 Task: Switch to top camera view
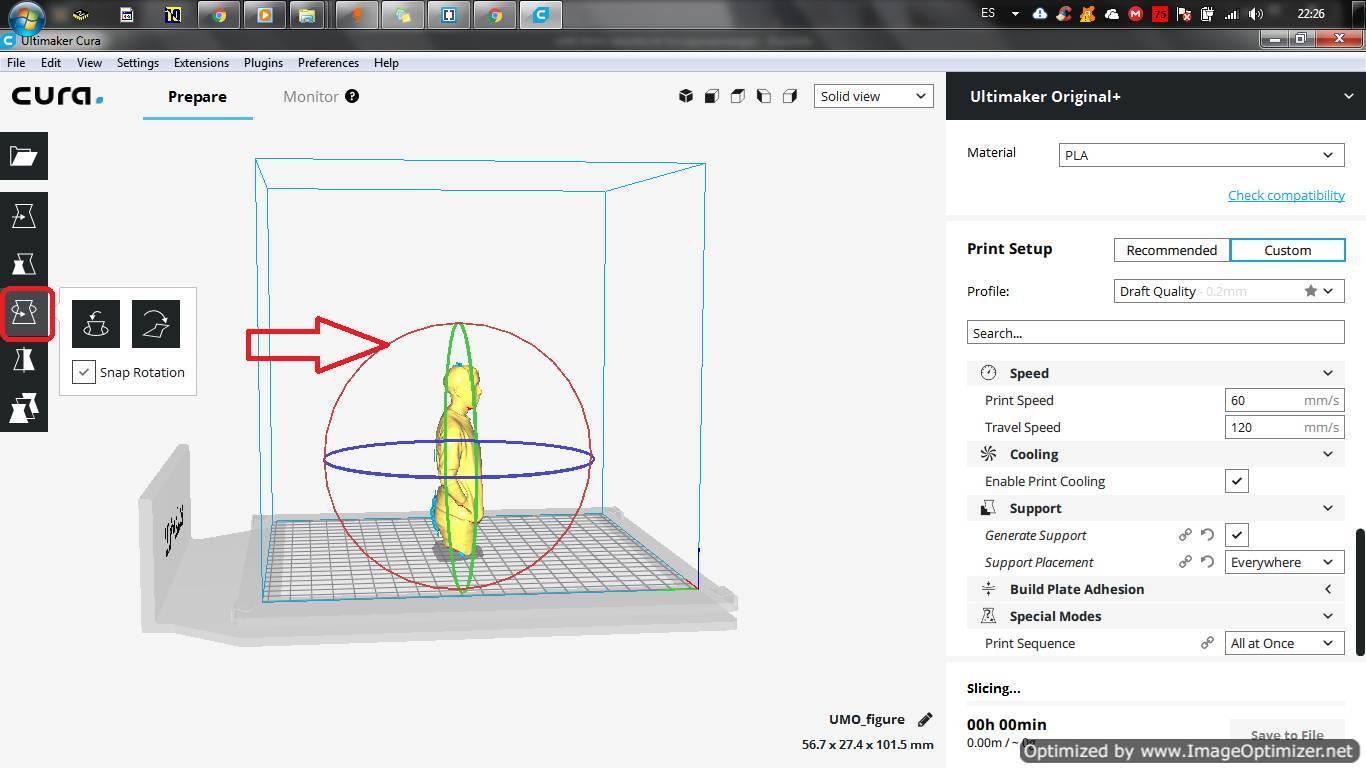click(738, 96)
